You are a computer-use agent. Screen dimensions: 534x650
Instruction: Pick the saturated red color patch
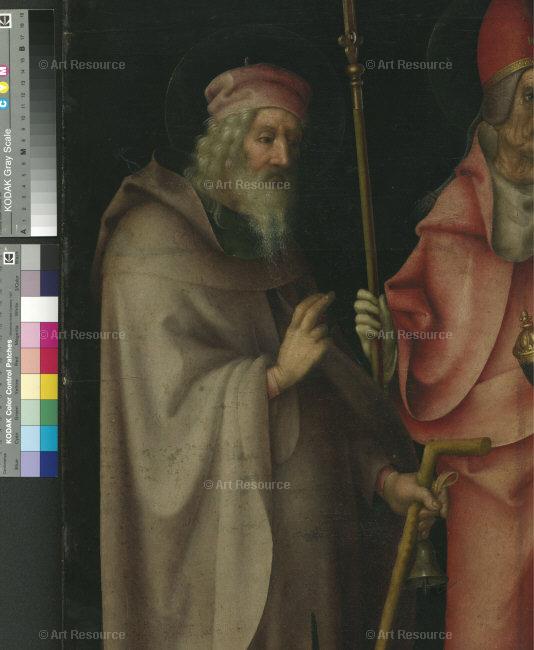49,361
